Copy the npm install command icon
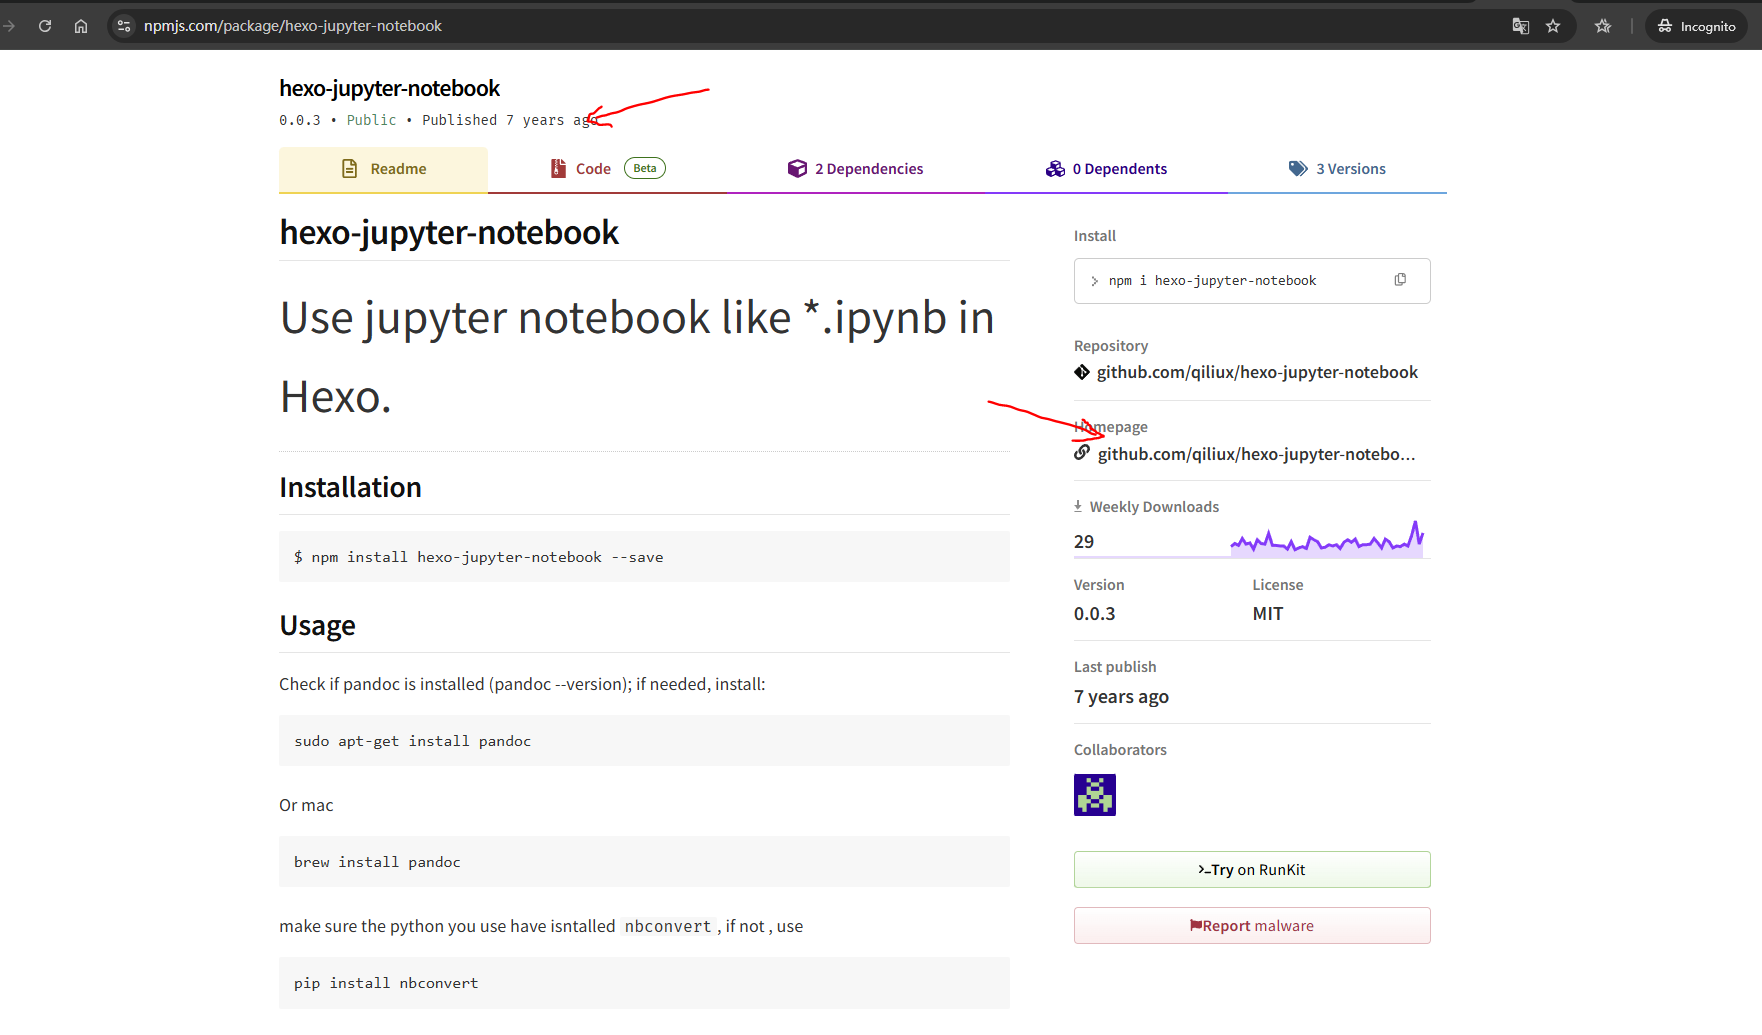Viewport: 1762px width, 1035px height. pos(1400,280)
